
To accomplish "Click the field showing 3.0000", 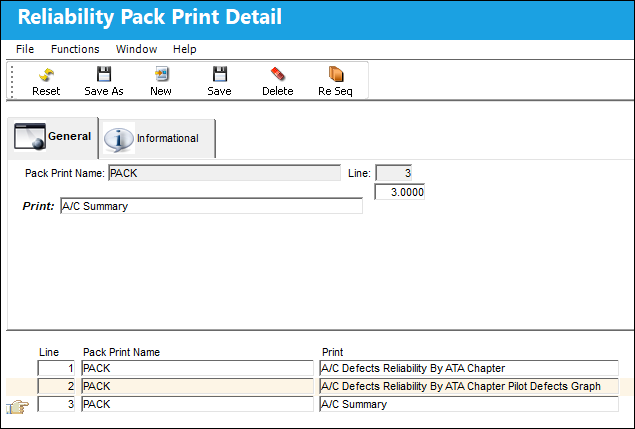I will click(399, 192).
